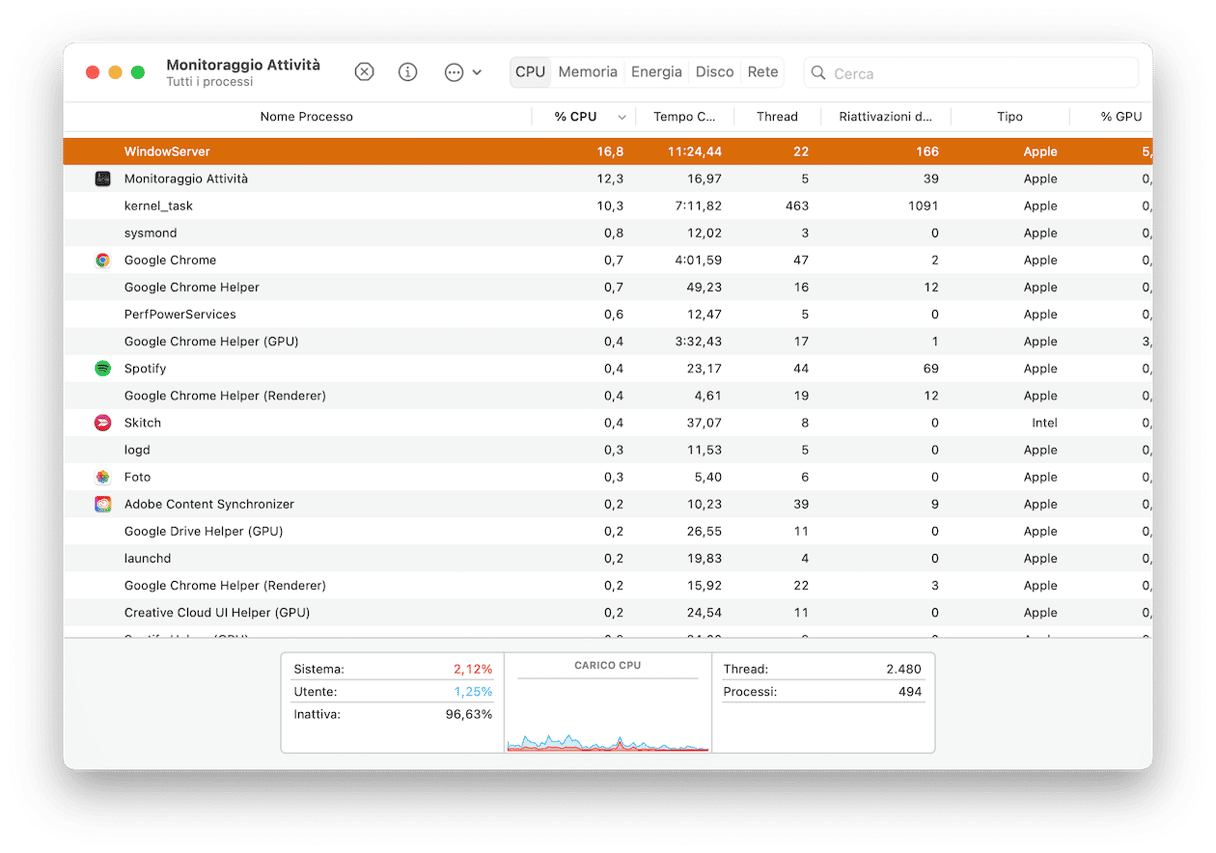Image resolution: width=1216 pixels, height=853 pixels.
Task: Switch to the CPU tab
Action: (x=530, y=72)
